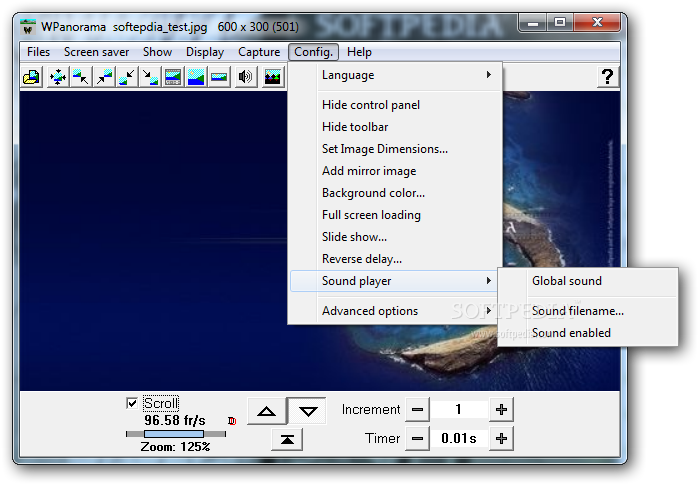Expand the Sound player submenu

point(395,281)
